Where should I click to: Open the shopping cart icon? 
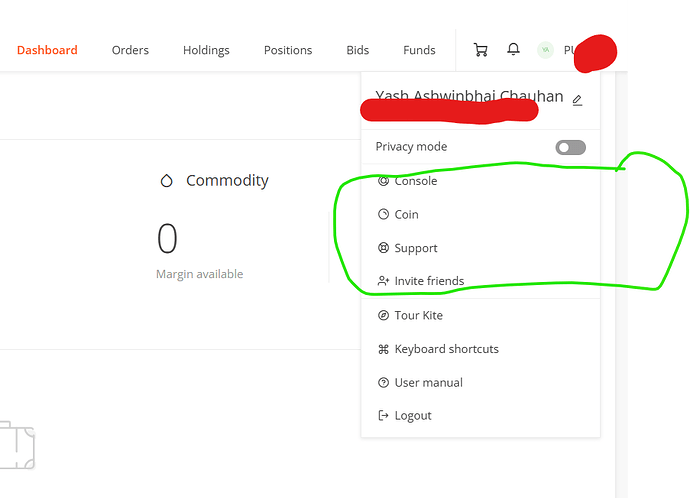[x=481, y=50]
